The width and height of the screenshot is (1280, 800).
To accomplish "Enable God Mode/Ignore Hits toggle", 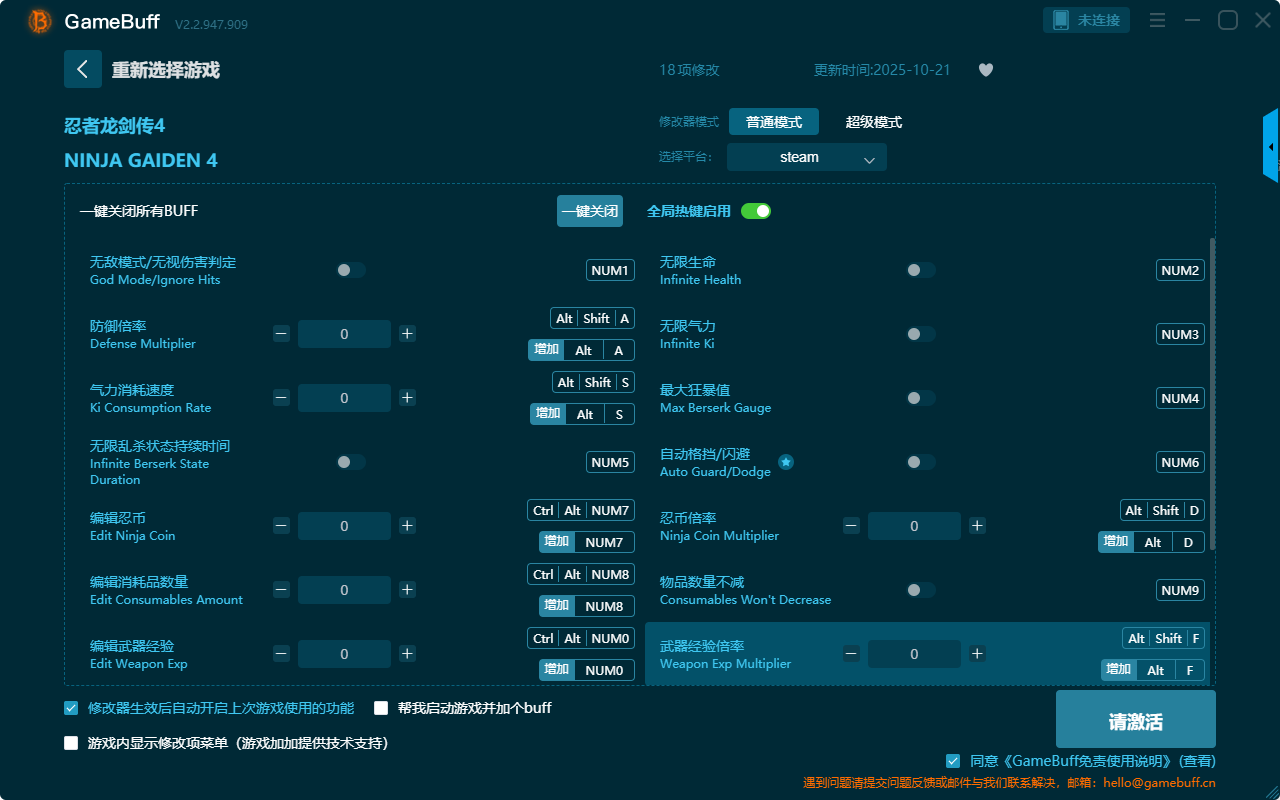I will (351, 270).
